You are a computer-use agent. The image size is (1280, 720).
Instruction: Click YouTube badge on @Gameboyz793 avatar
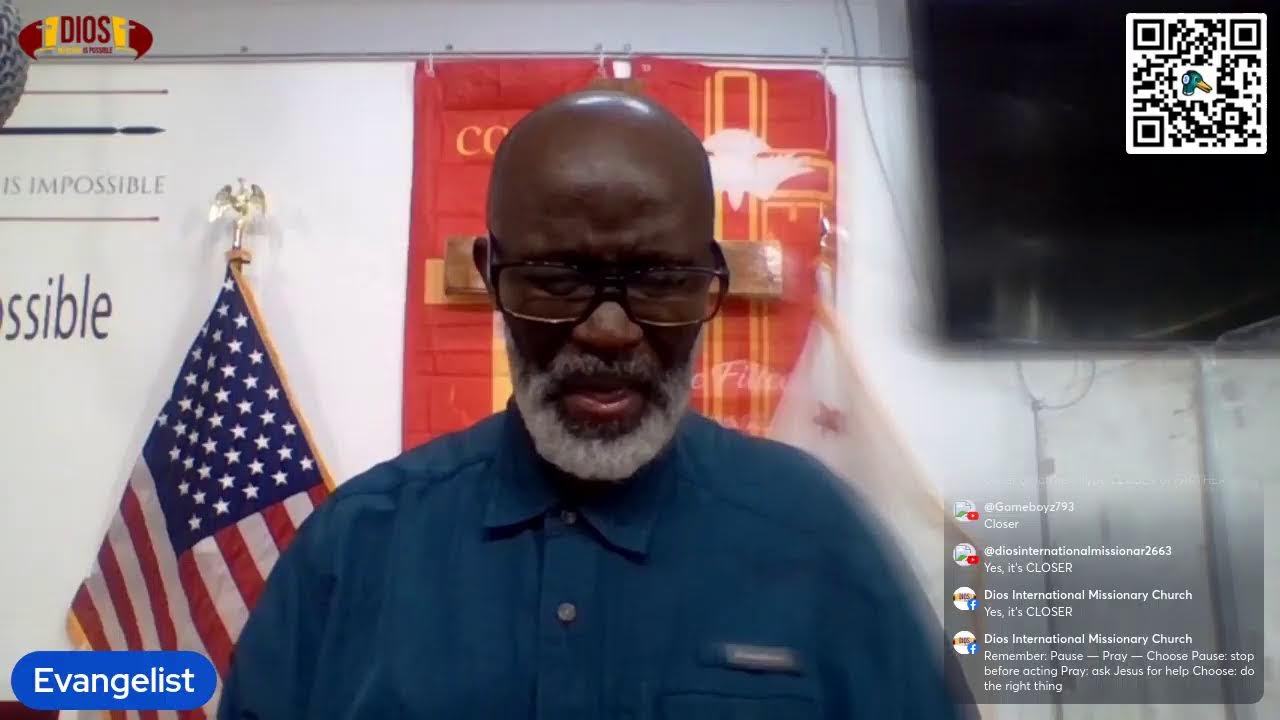tap(972, 517)
